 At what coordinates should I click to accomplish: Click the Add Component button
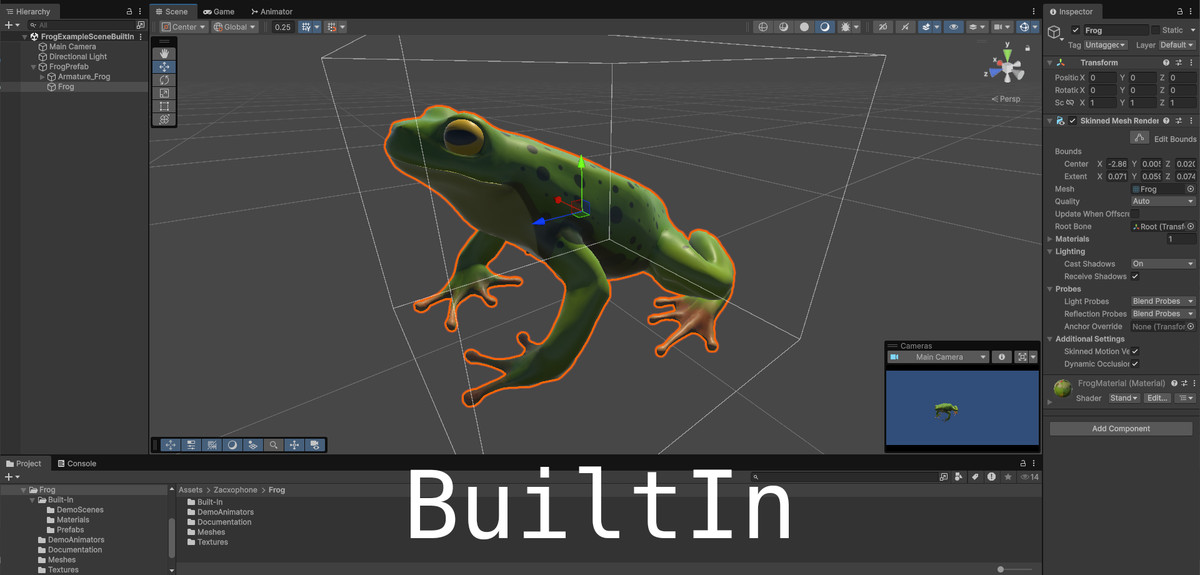[1121, 428]
